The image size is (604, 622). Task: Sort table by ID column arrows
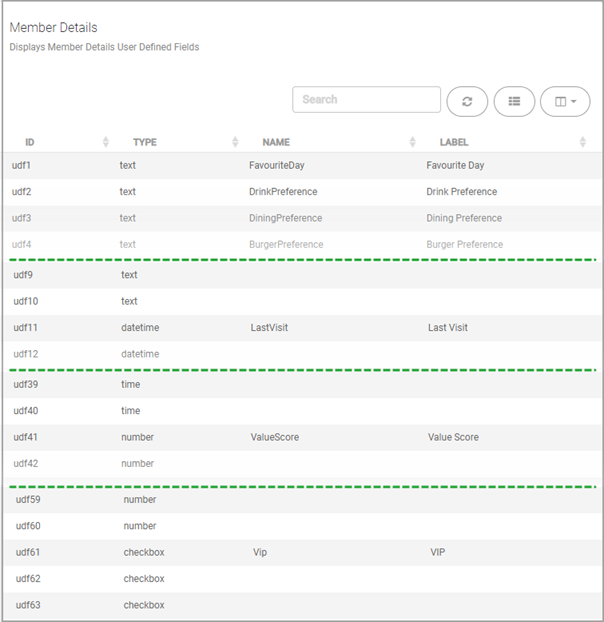click(x=105, y=142)
